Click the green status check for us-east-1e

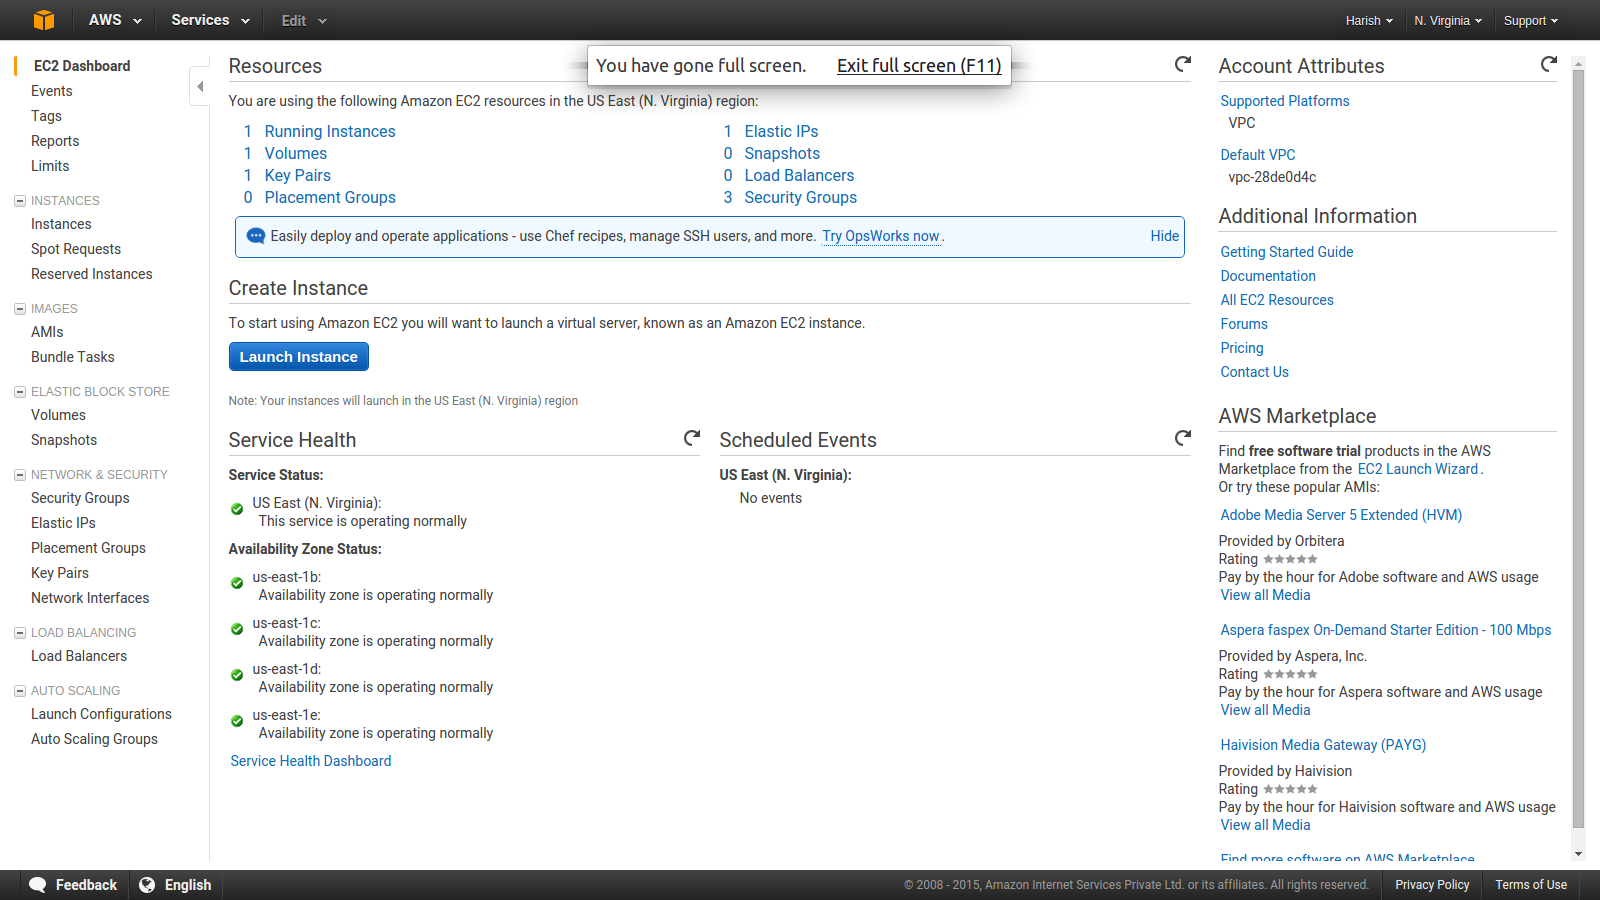point(237,721)
